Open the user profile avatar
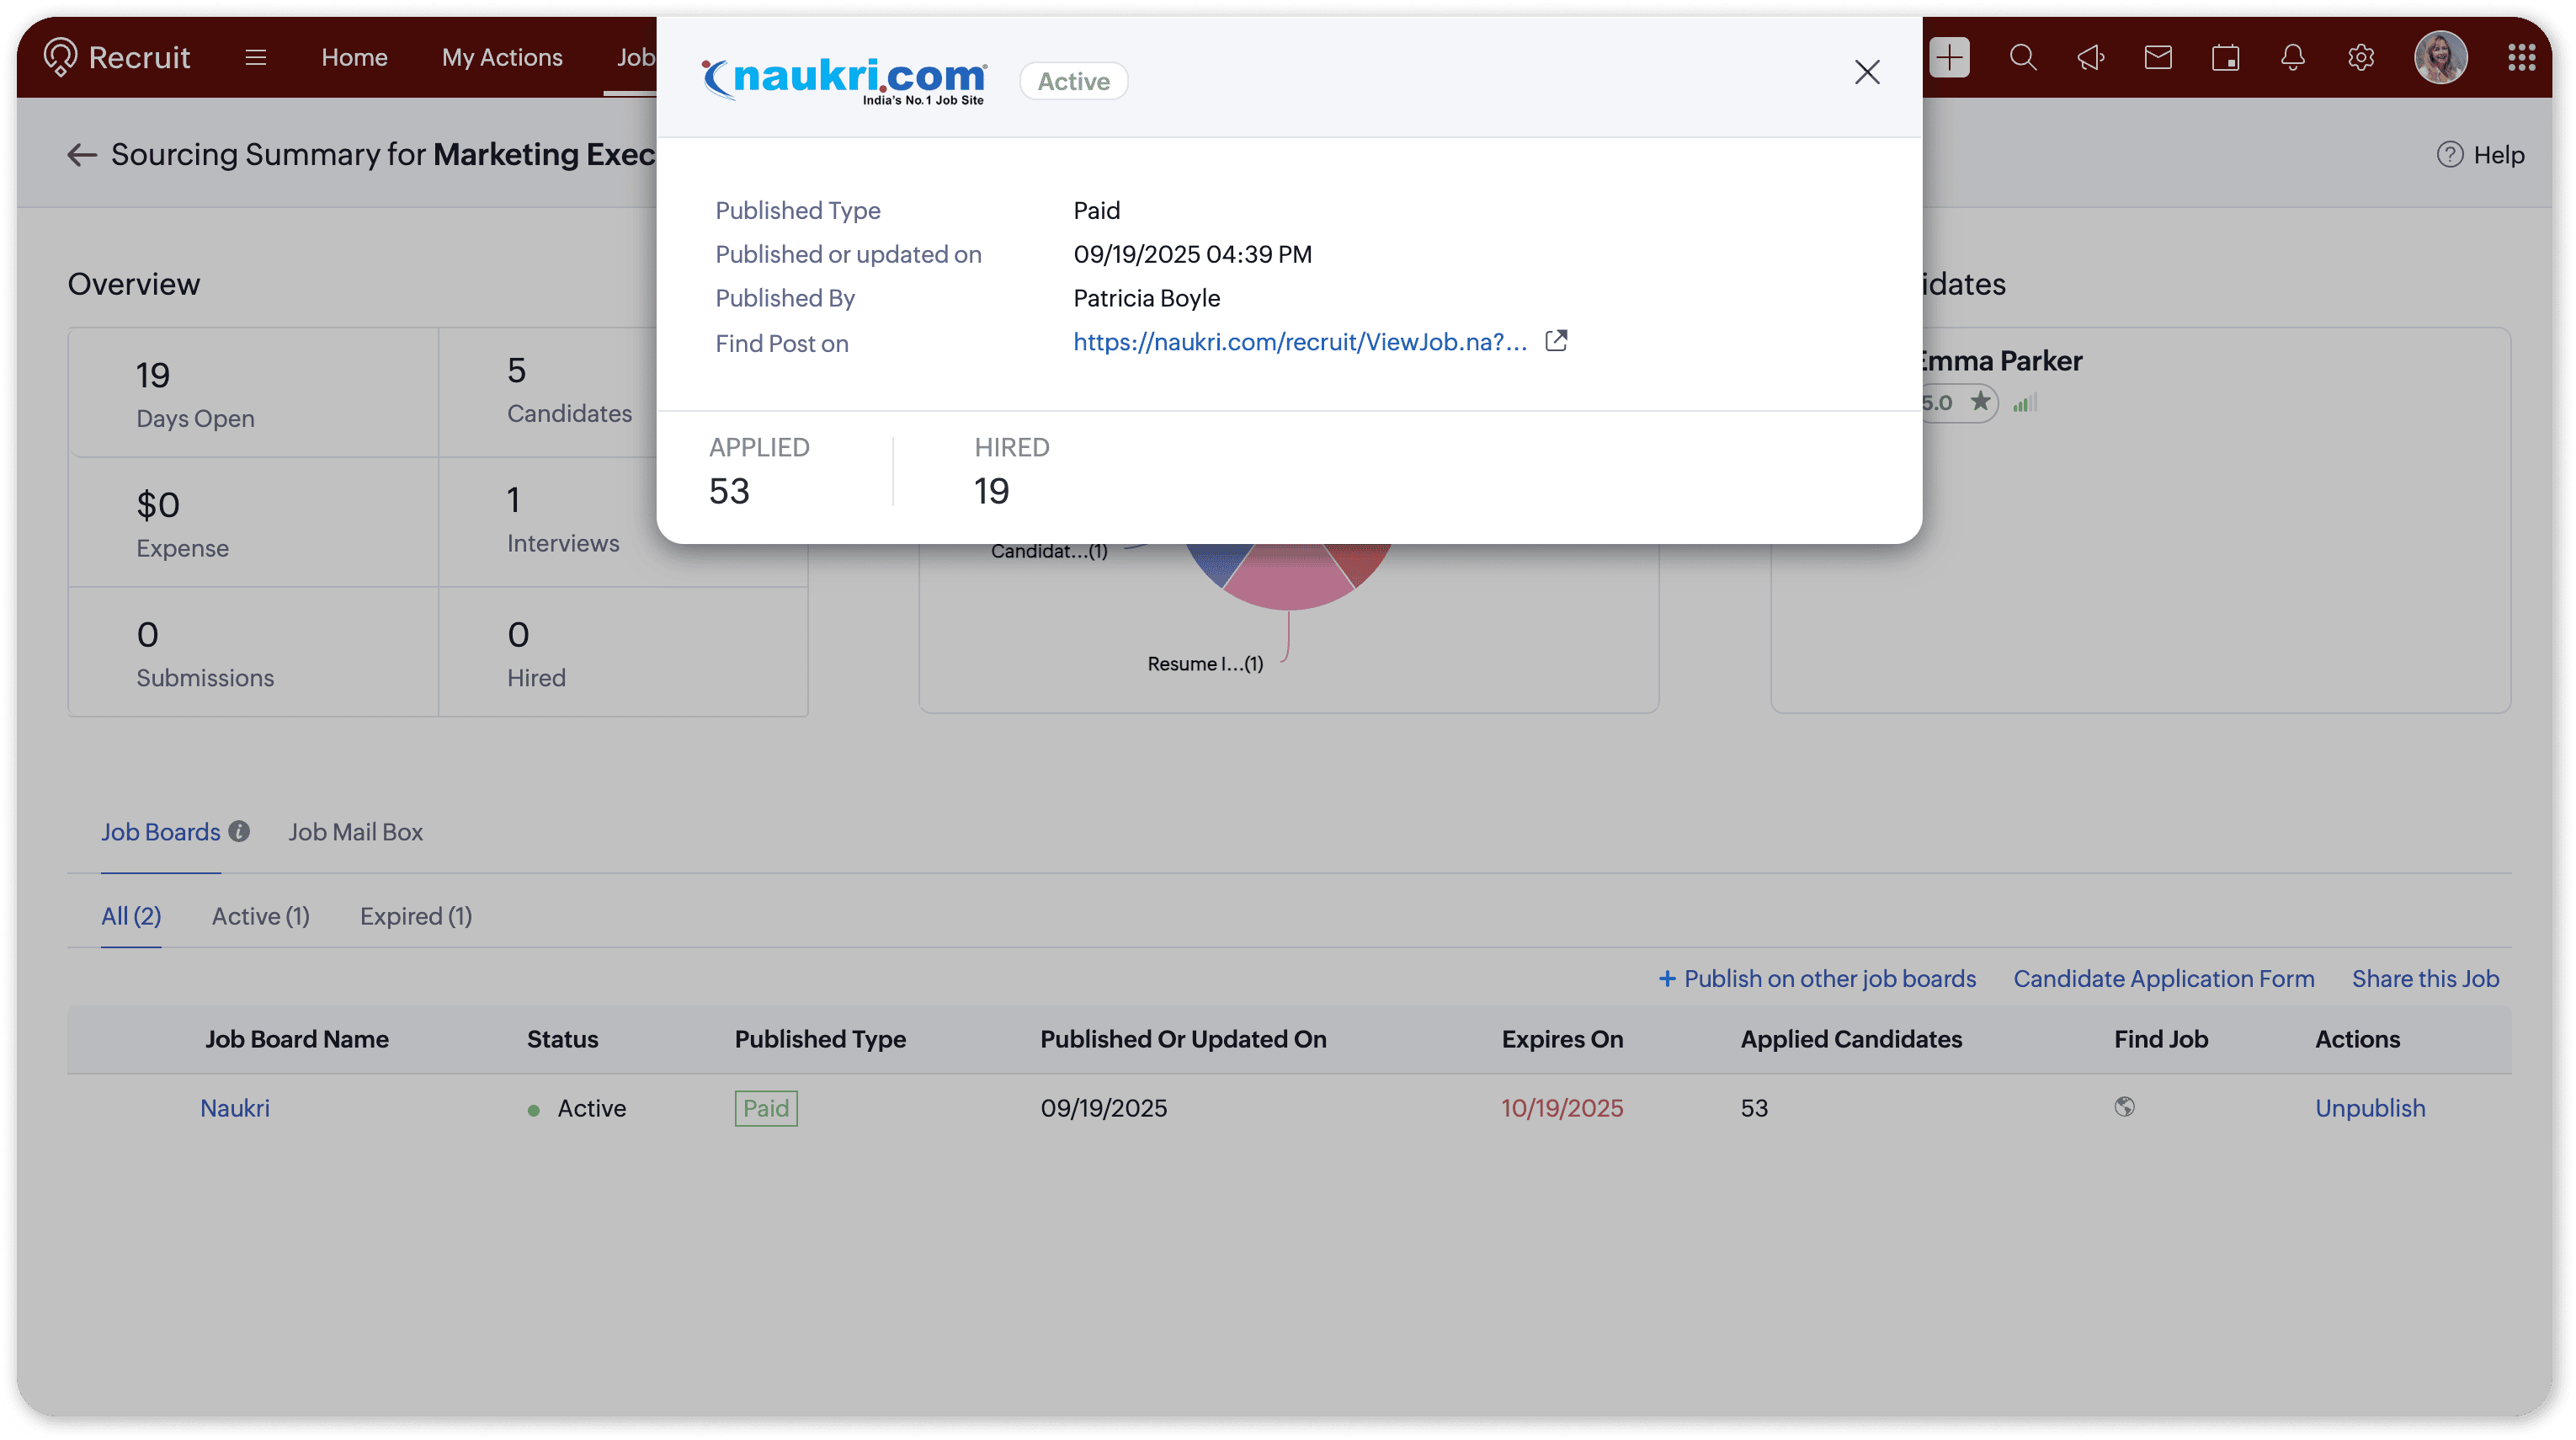This screenshot has width=2576, height=1440. pos(2440,57)
